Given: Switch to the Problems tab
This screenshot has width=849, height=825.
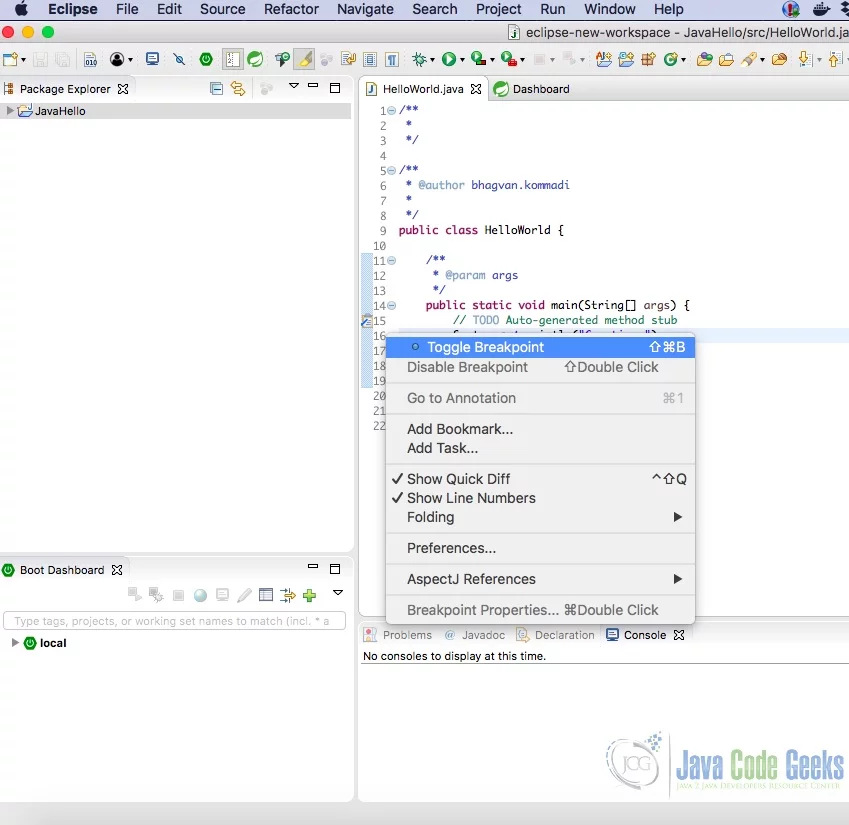Looking at the screenshot, I should tap(399, 635).
